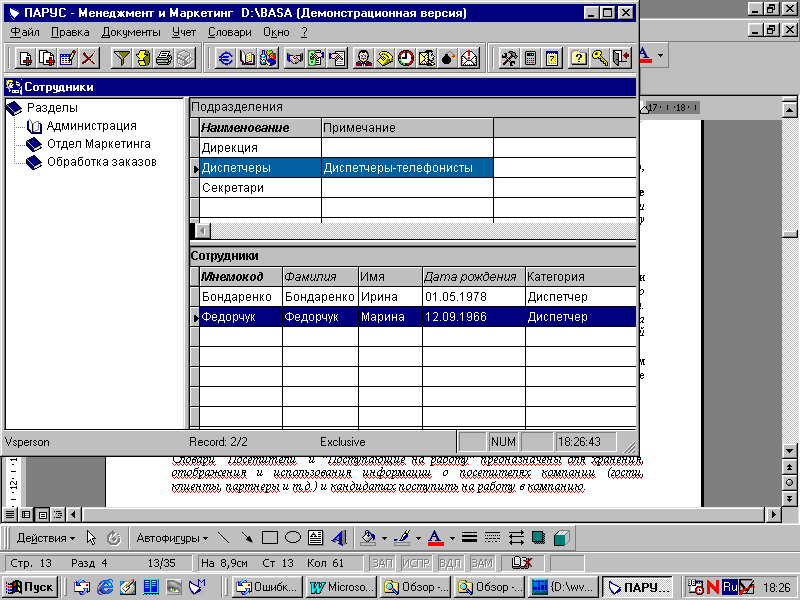Click the Фамилия column header
Screen dimensions: 800x600
(x=320, y=277)
